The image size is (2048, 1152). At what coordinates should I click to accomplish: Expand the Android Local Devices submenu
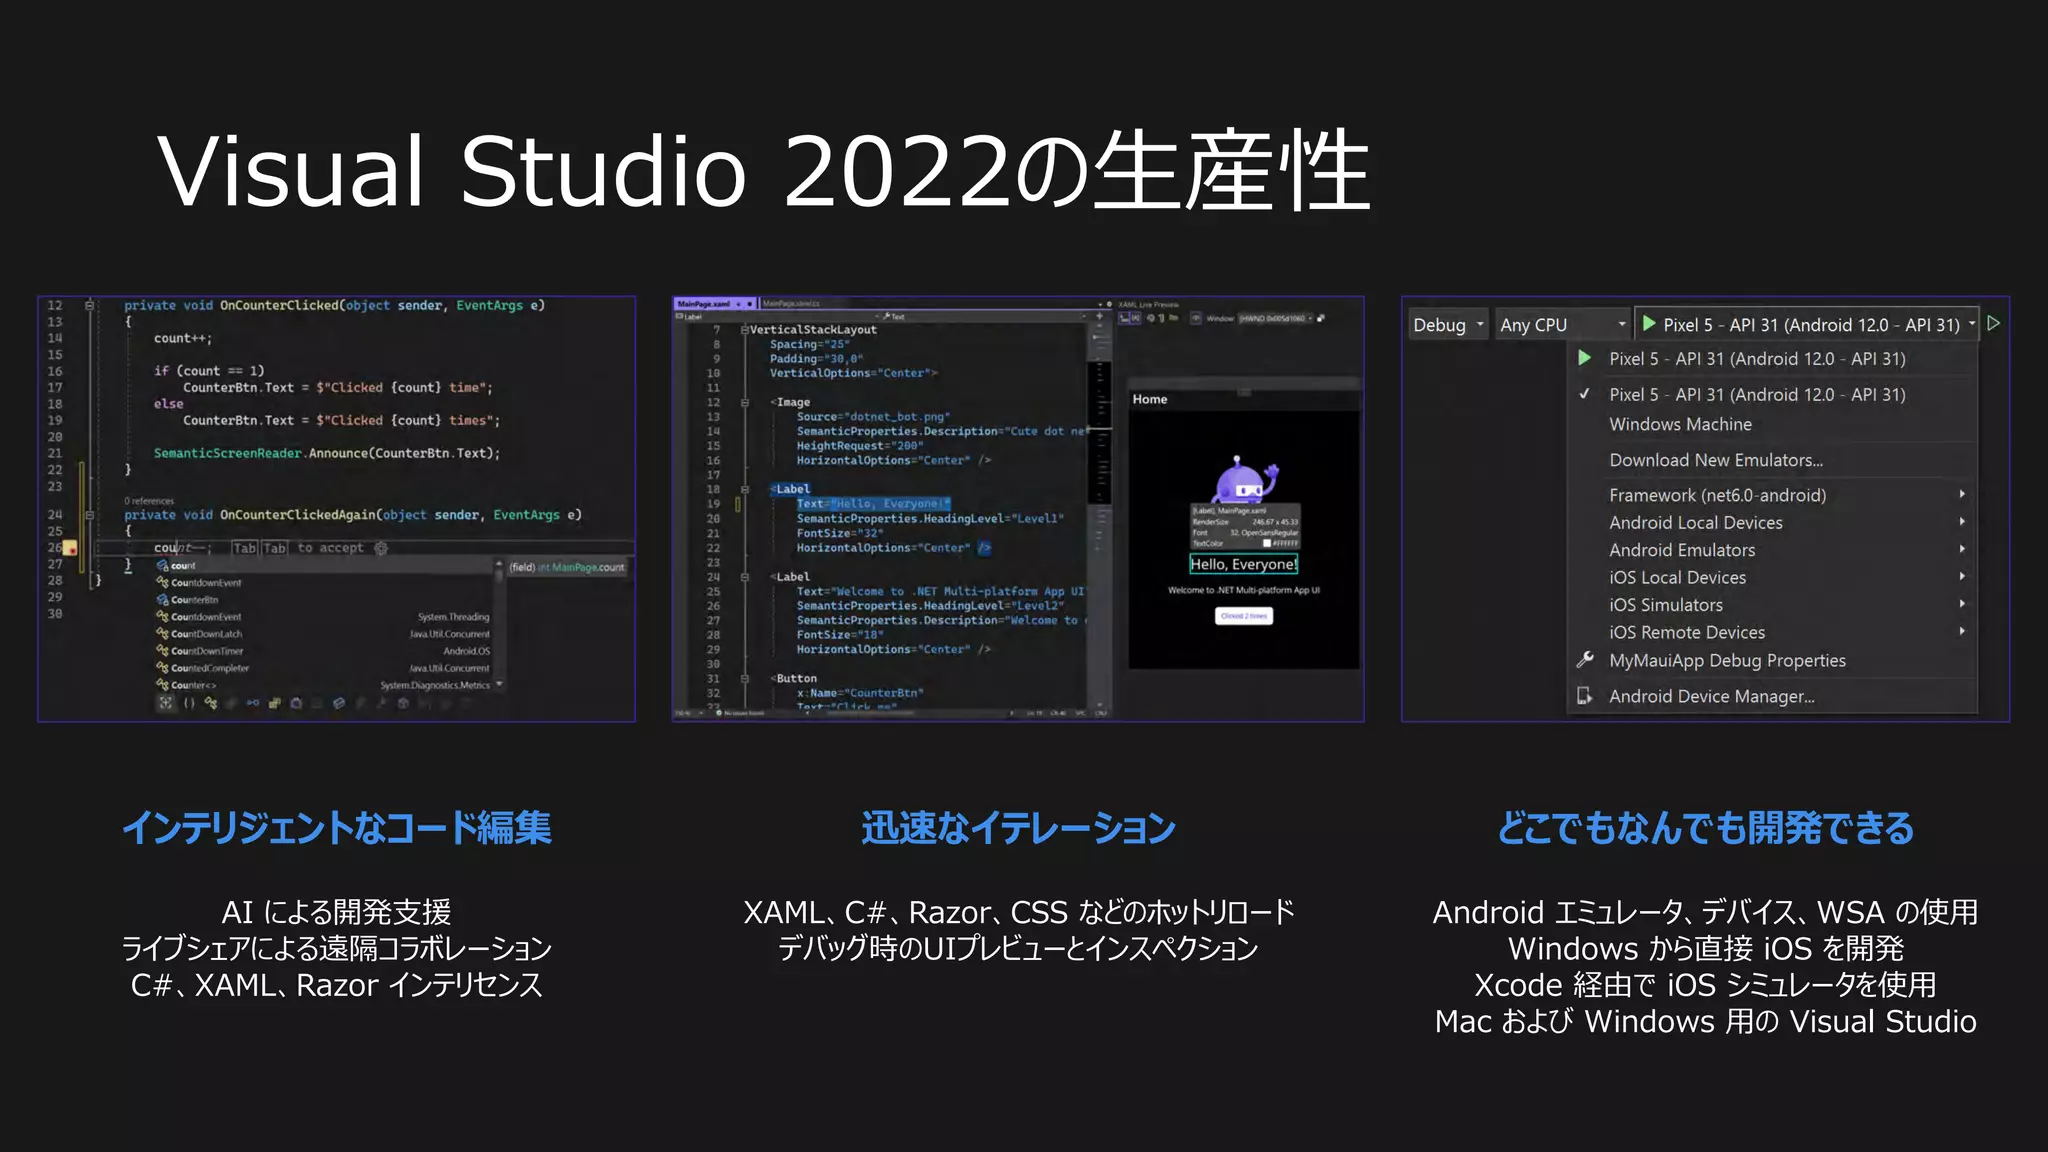1772,522
